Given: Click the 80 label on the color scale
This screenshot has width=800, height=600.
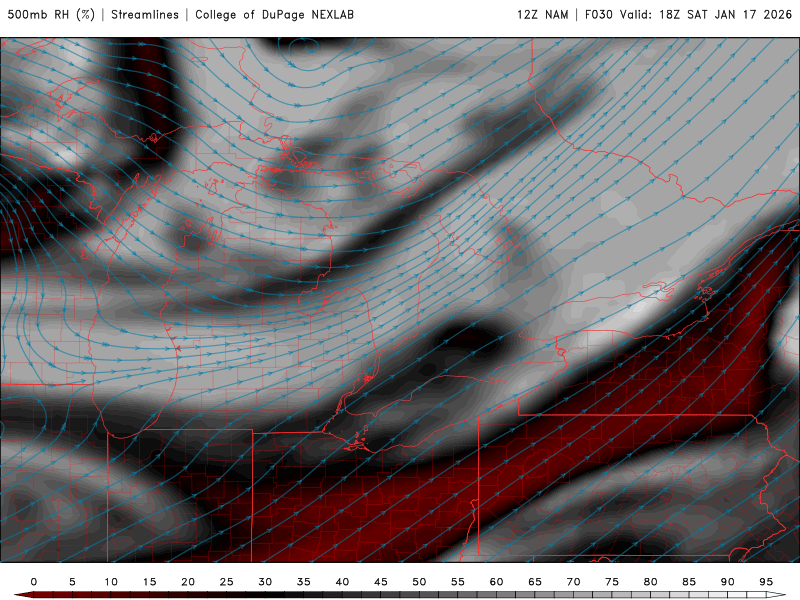Looking at the screenshot, I should pyautogui.click(x=651, y=582).
